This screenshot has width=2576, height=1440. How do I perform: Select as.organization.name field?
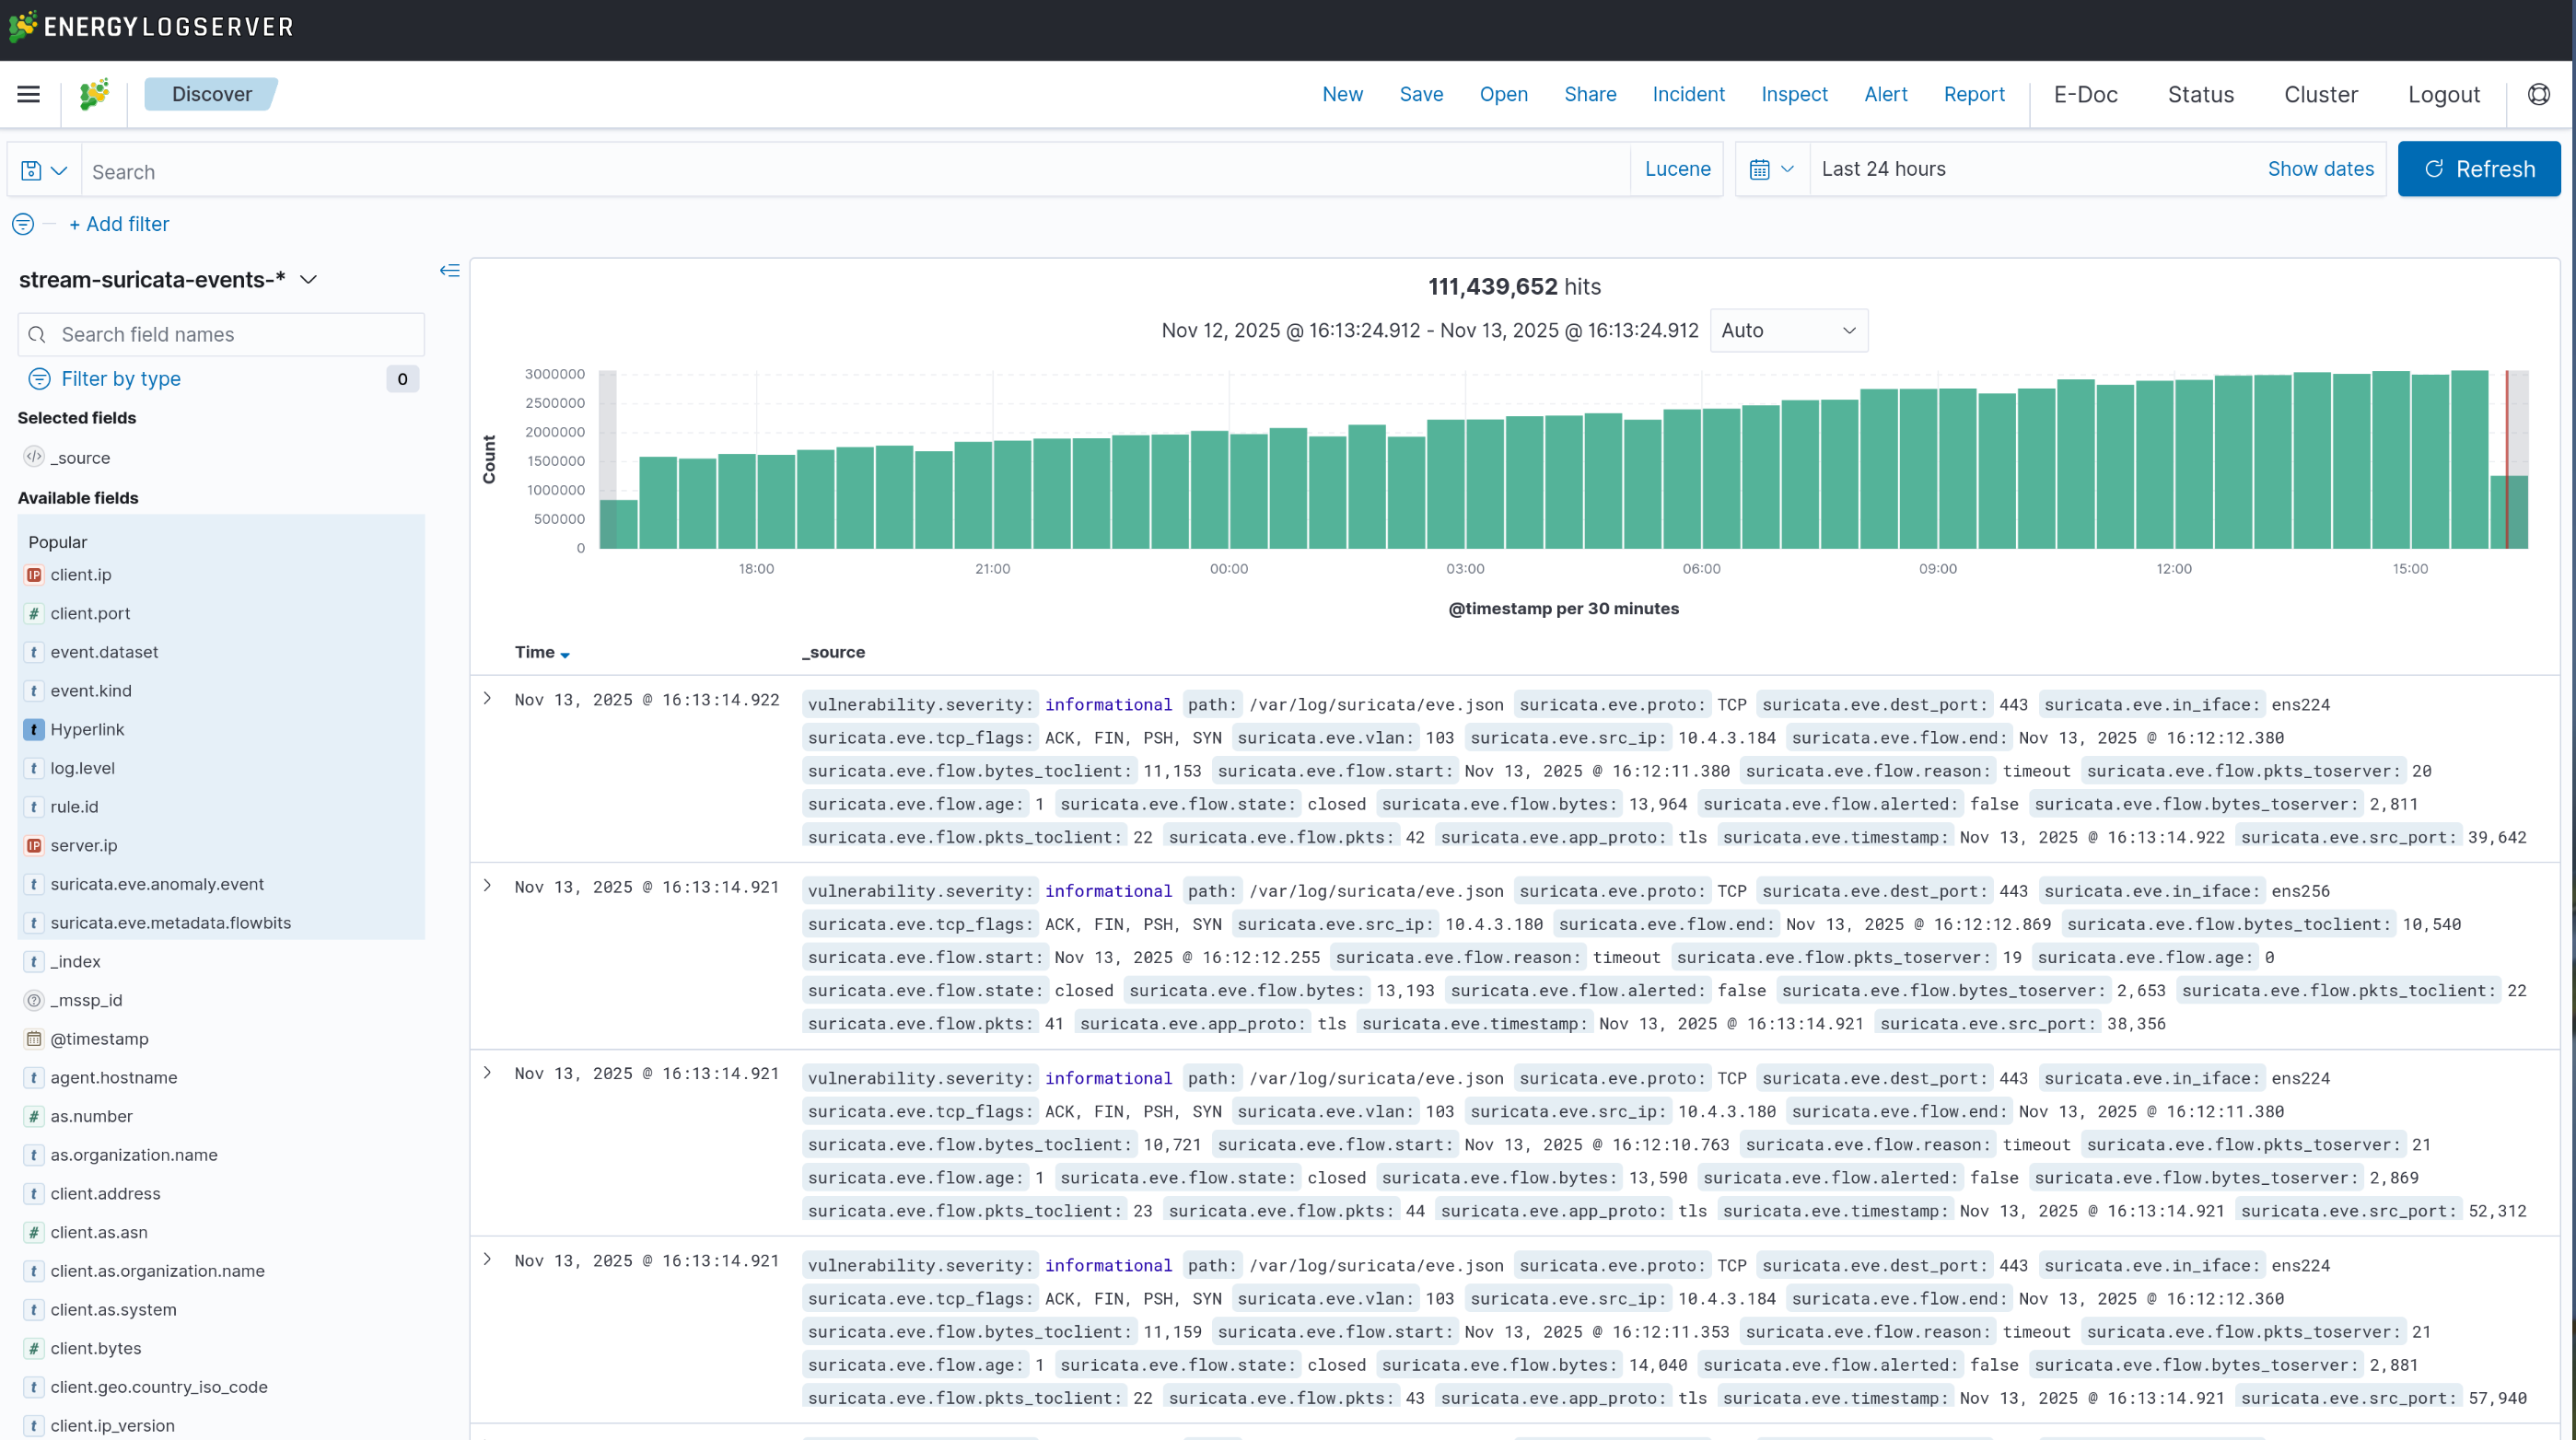click(134, 1155)
